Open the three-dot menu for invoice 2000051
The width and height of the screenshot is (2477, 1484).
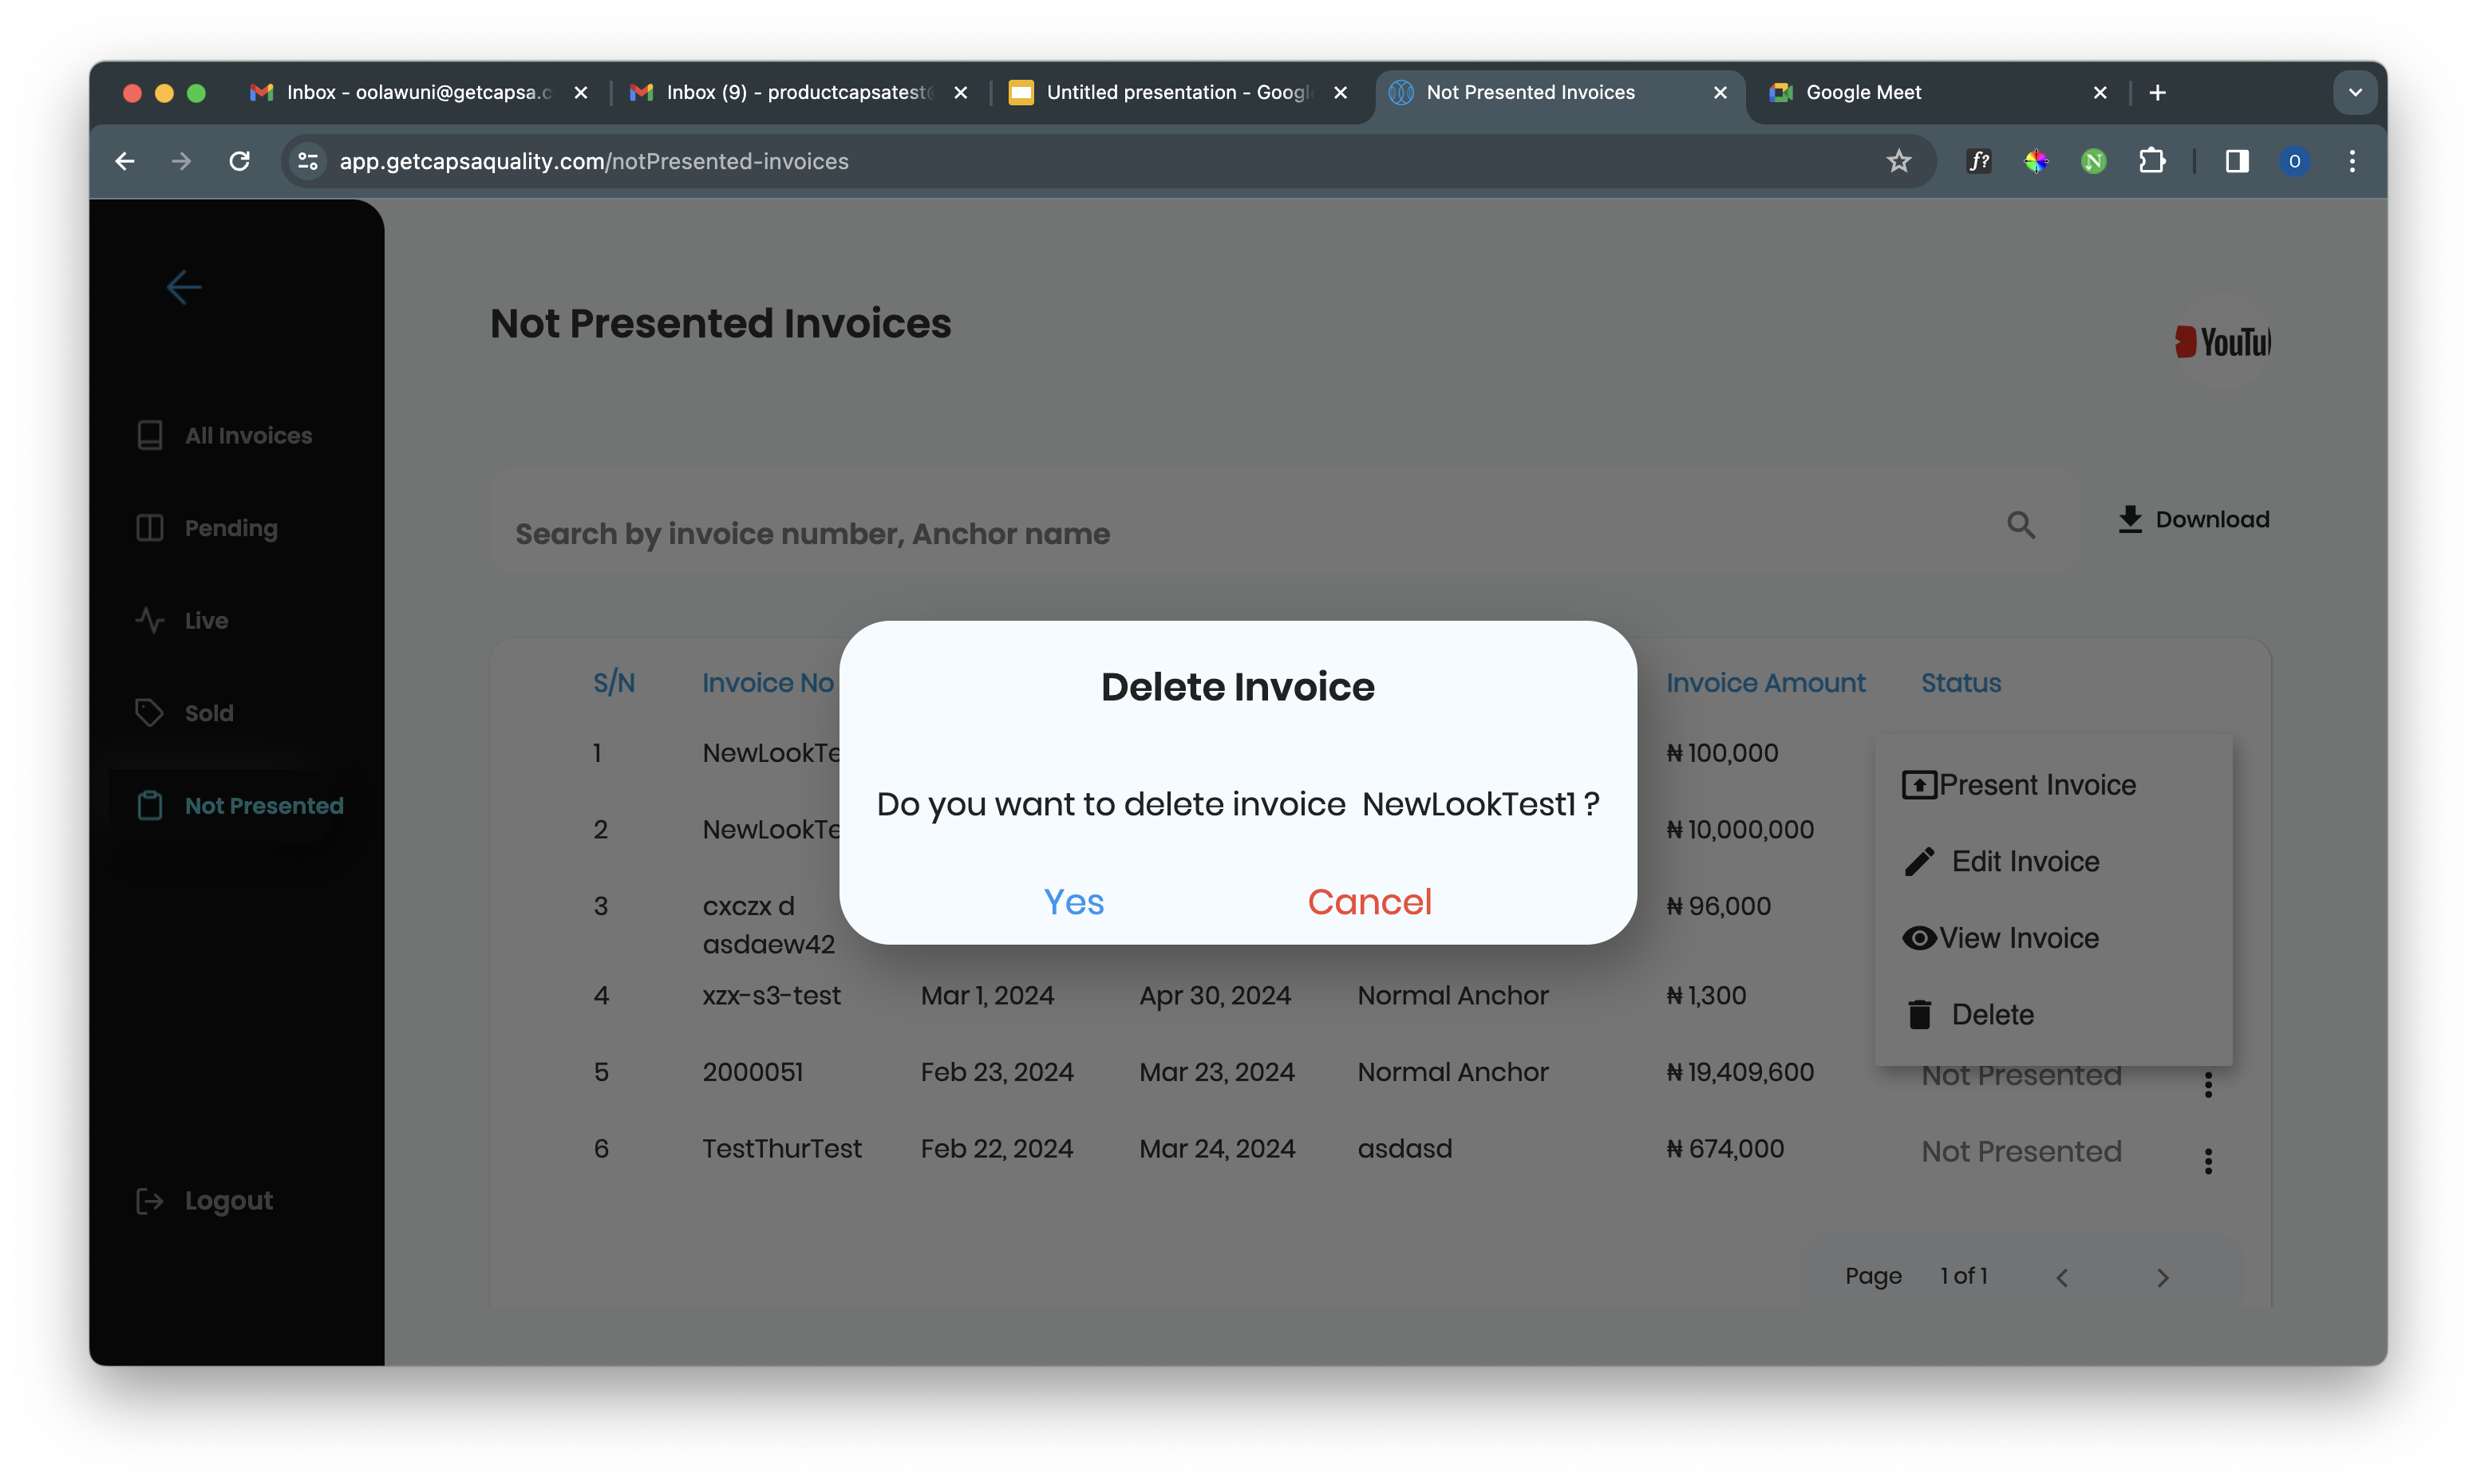(2208, 1084)
